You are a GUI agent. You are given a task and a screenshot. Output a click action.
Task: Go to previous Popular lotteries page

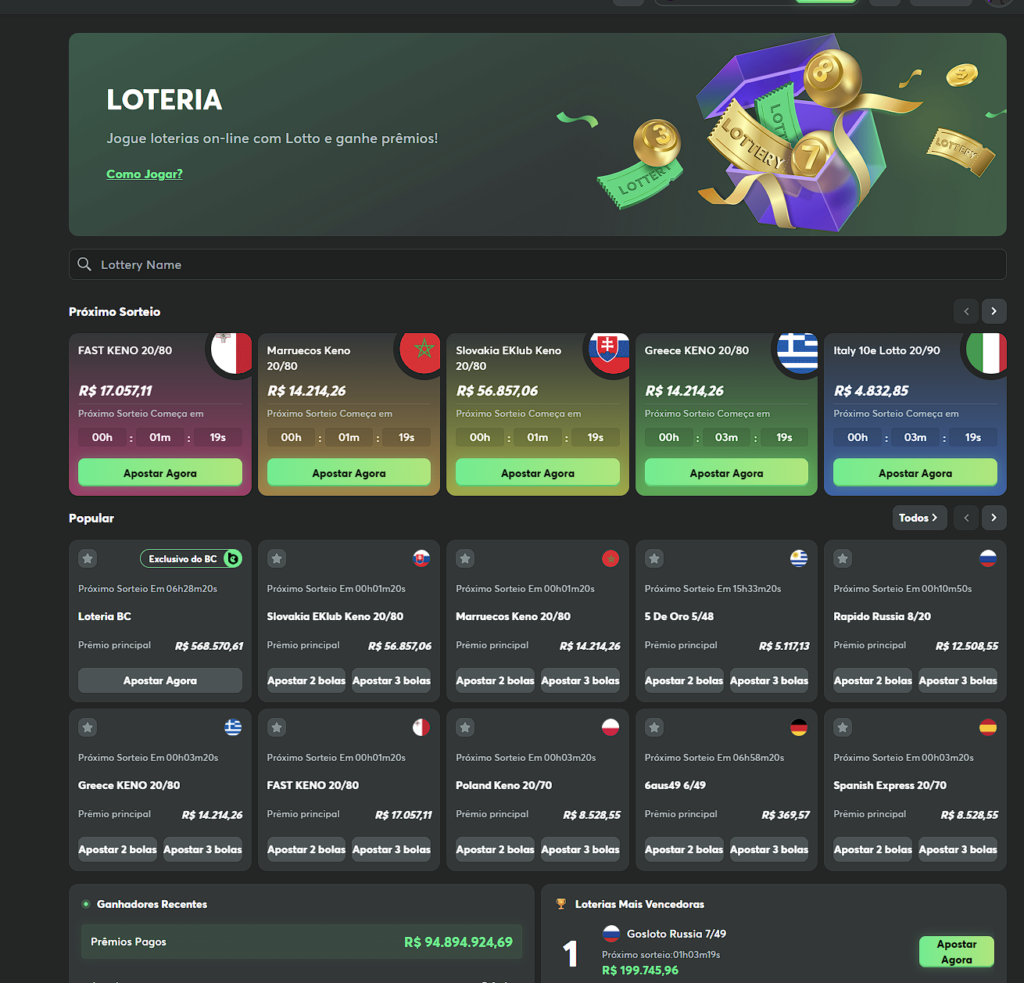tap(966, 517)
